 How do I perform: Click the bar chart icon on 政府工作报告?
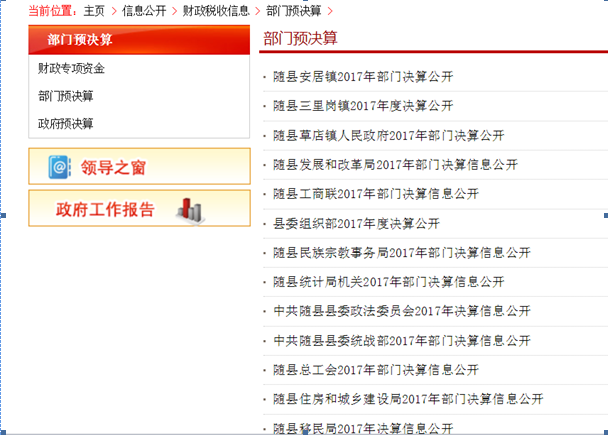pyautogui.click(x=190, y=209)
